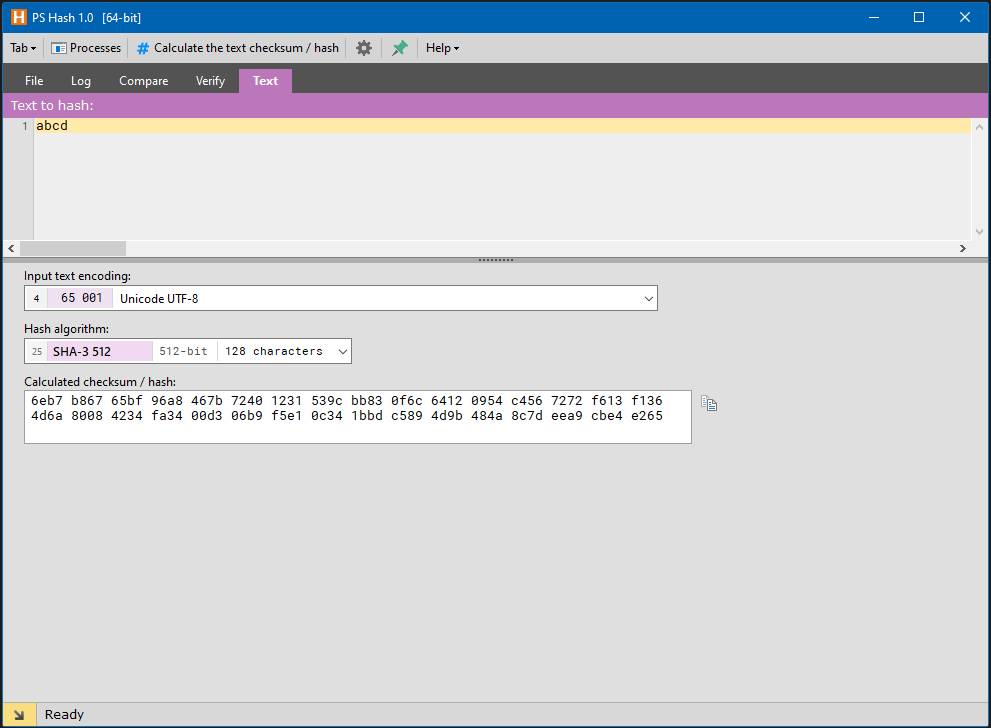Click the horizontal scroll left arrow
991x728 pixels.
[x=11, y=248]
